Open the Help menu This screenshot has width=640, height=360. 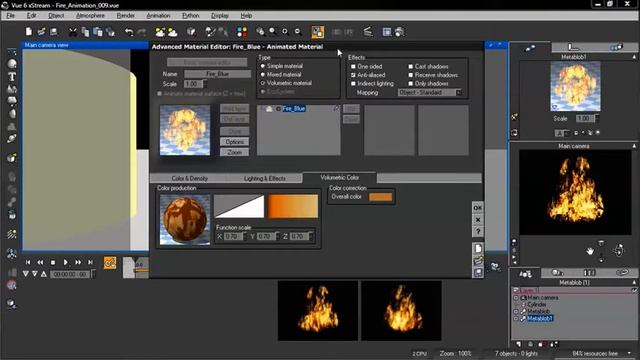tap(246, 16)
